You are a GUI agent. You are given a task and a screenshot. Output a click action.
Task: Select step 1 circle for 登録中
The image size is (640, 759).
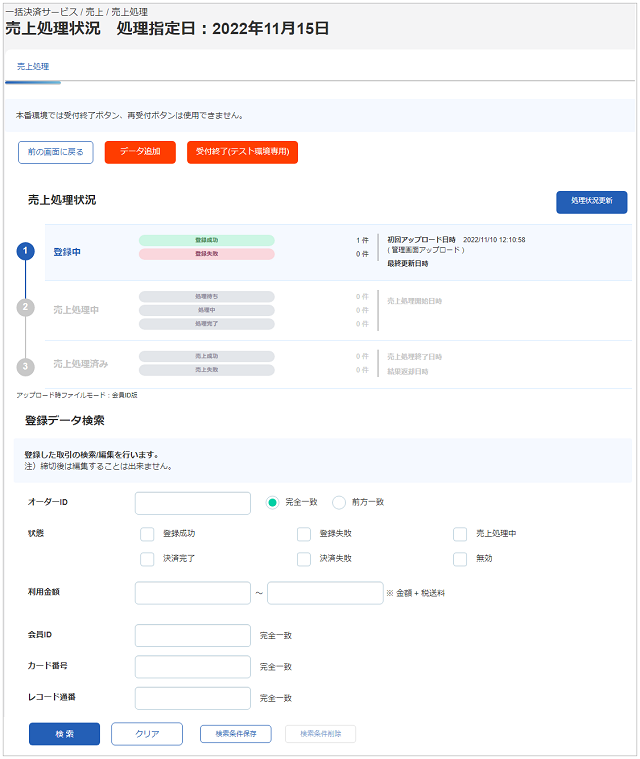click(x=26, y=251)
